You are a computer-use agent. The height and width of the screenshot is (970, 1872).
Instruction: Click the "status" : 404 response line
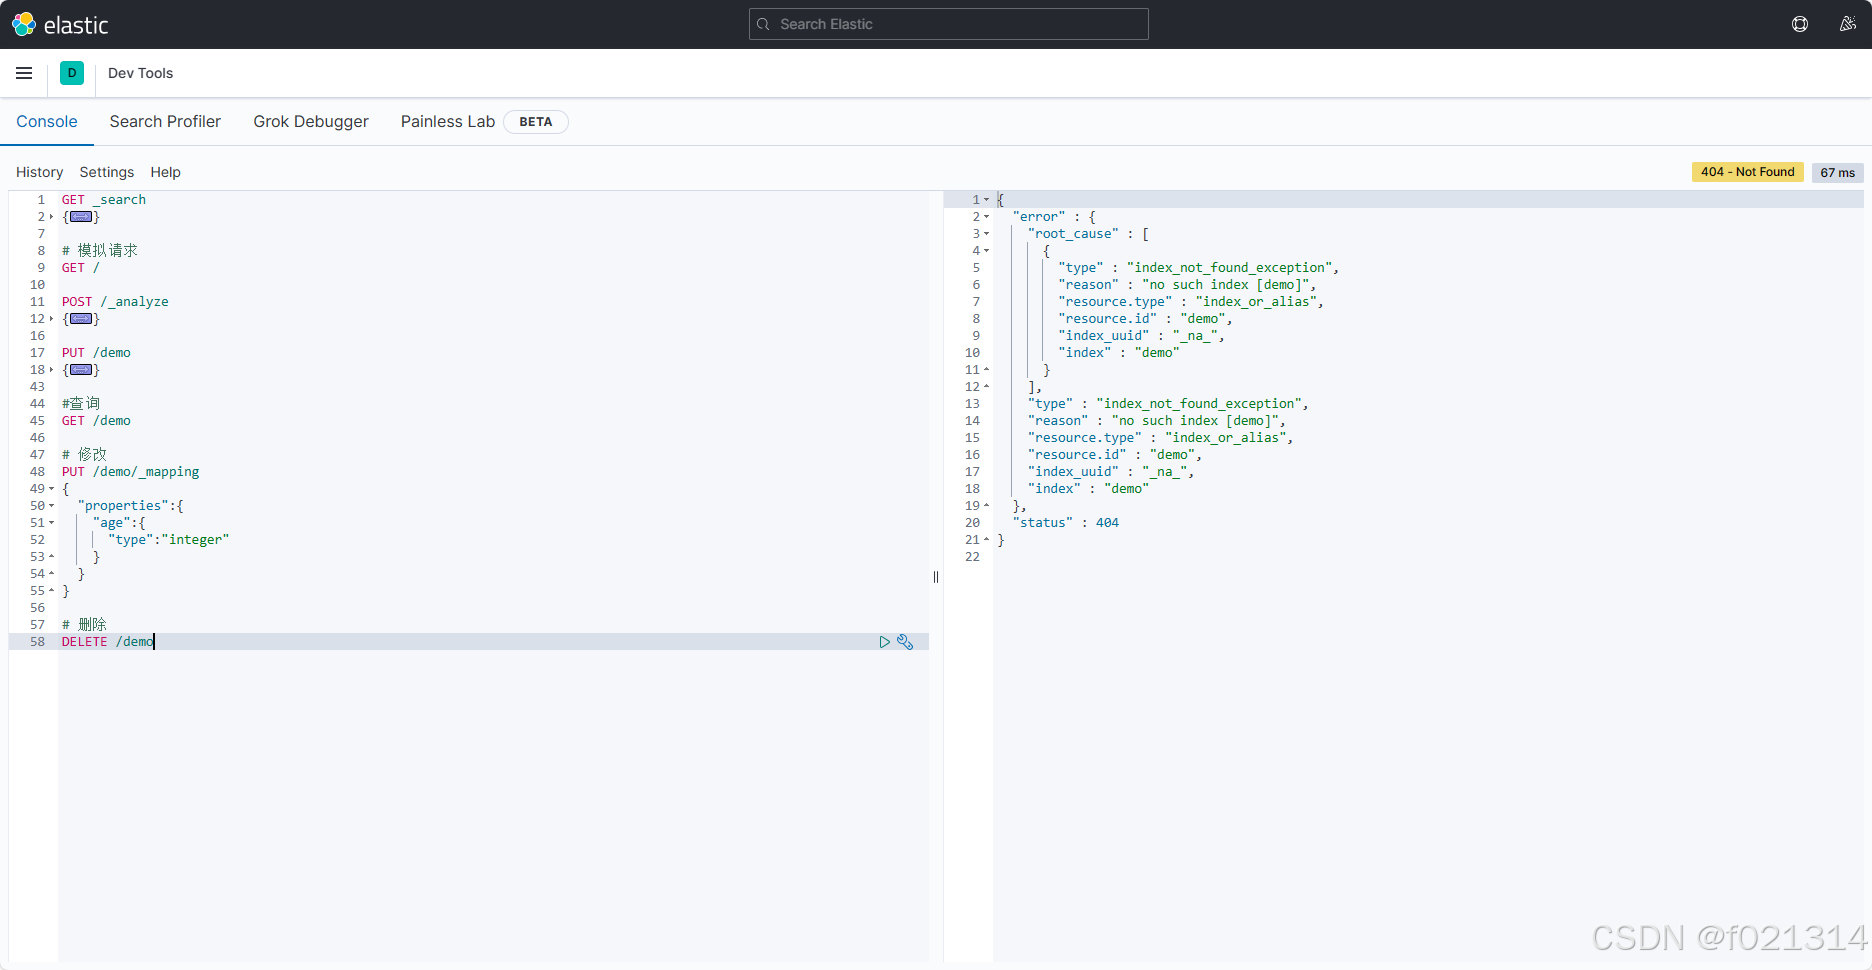[x=1066, y=523]
